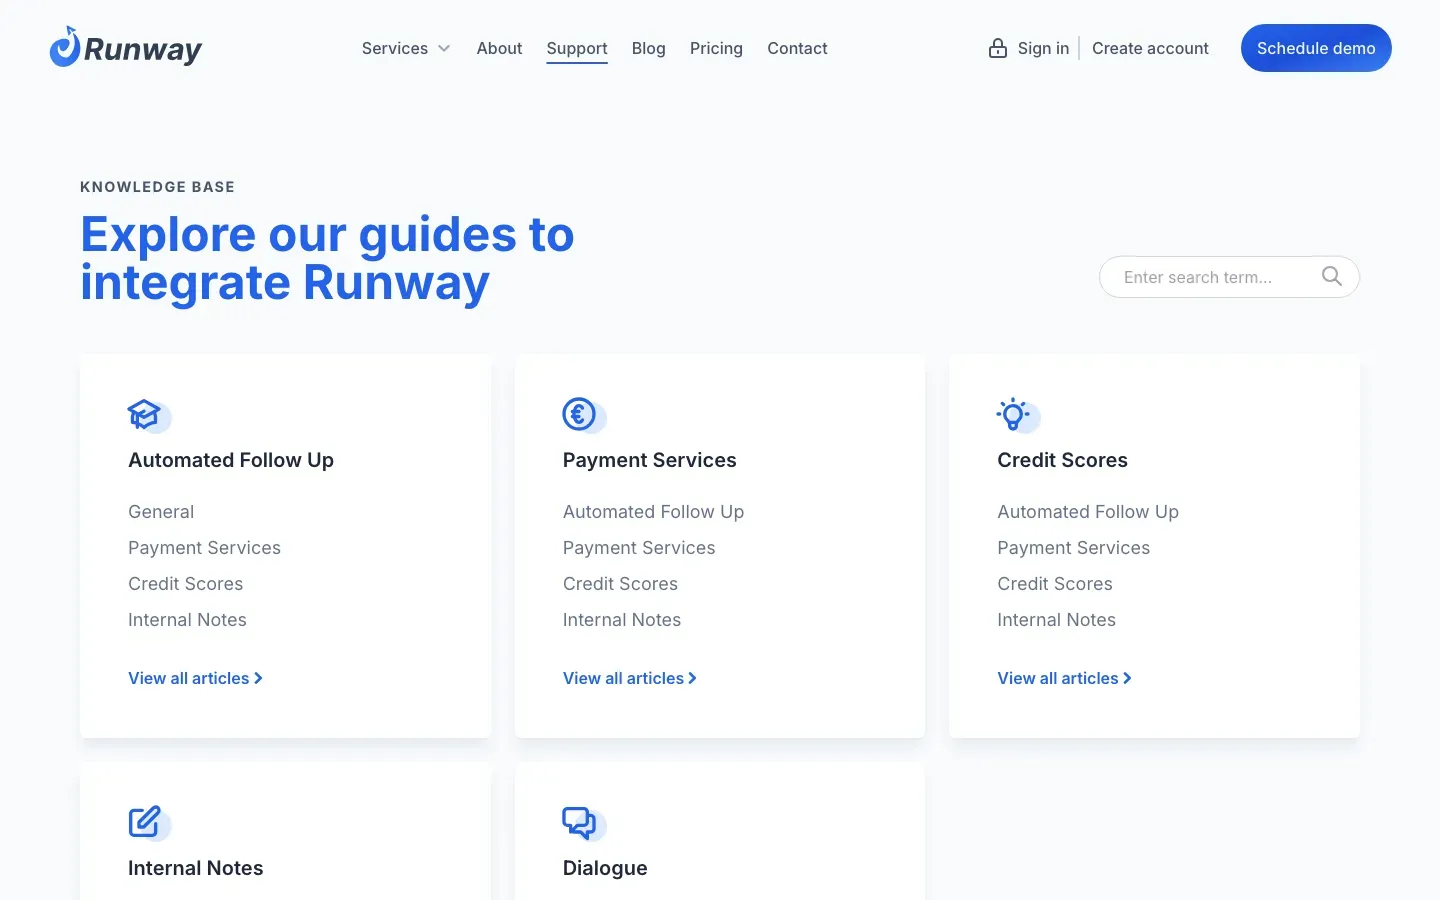Click the Internal Notes card heading
Viewport: 1440px width, 900px height.
pos(196,868)
